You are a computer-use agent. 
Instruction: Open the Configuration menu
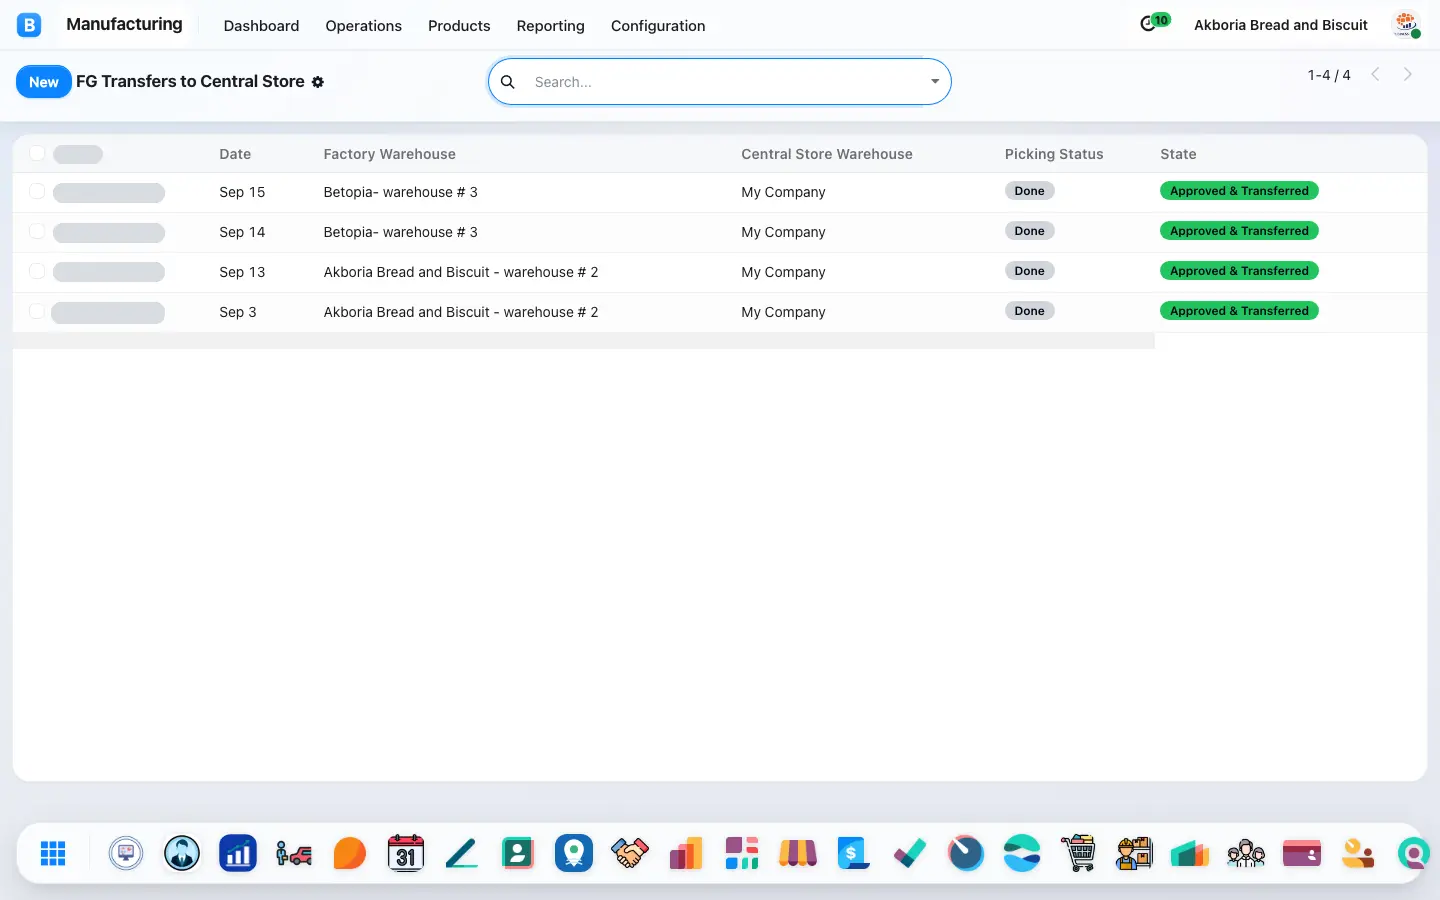click(658, 26)
